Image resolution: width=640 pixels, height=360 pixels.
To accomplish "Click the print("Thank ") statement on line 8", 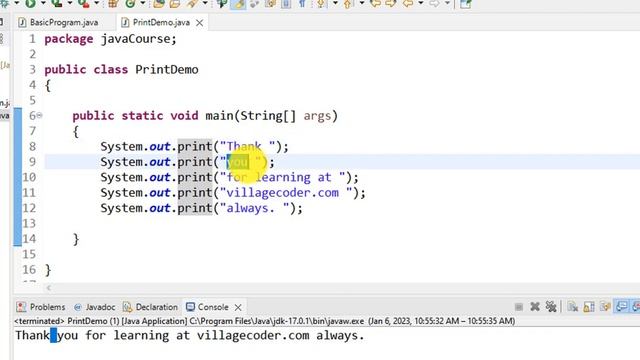I will coord(194,147).
